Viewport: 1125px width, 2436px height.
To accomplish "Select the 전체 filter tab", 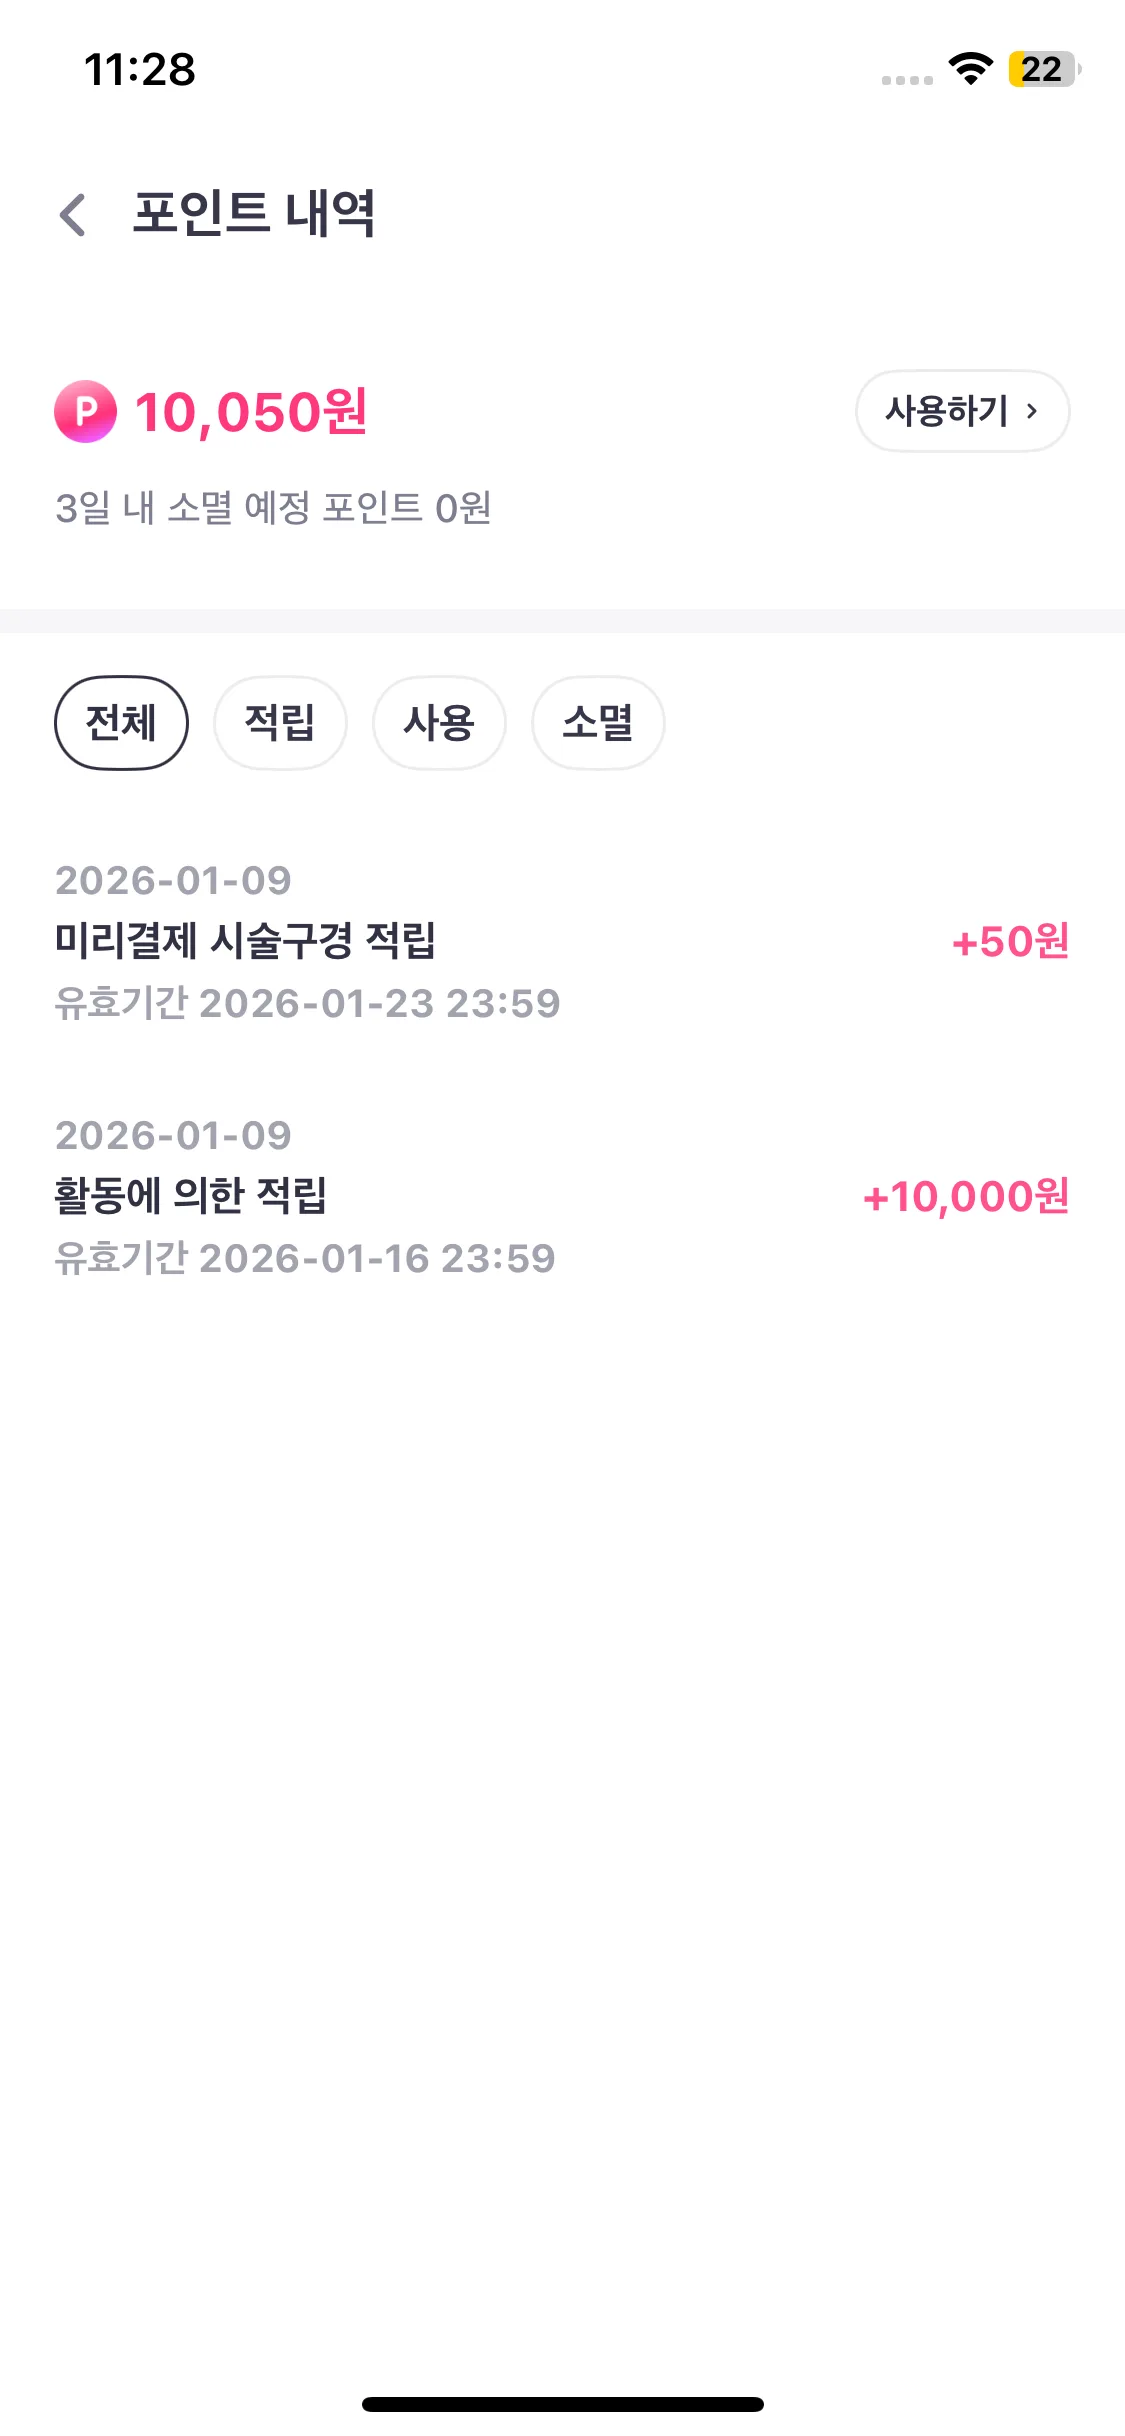I will 121,723.
